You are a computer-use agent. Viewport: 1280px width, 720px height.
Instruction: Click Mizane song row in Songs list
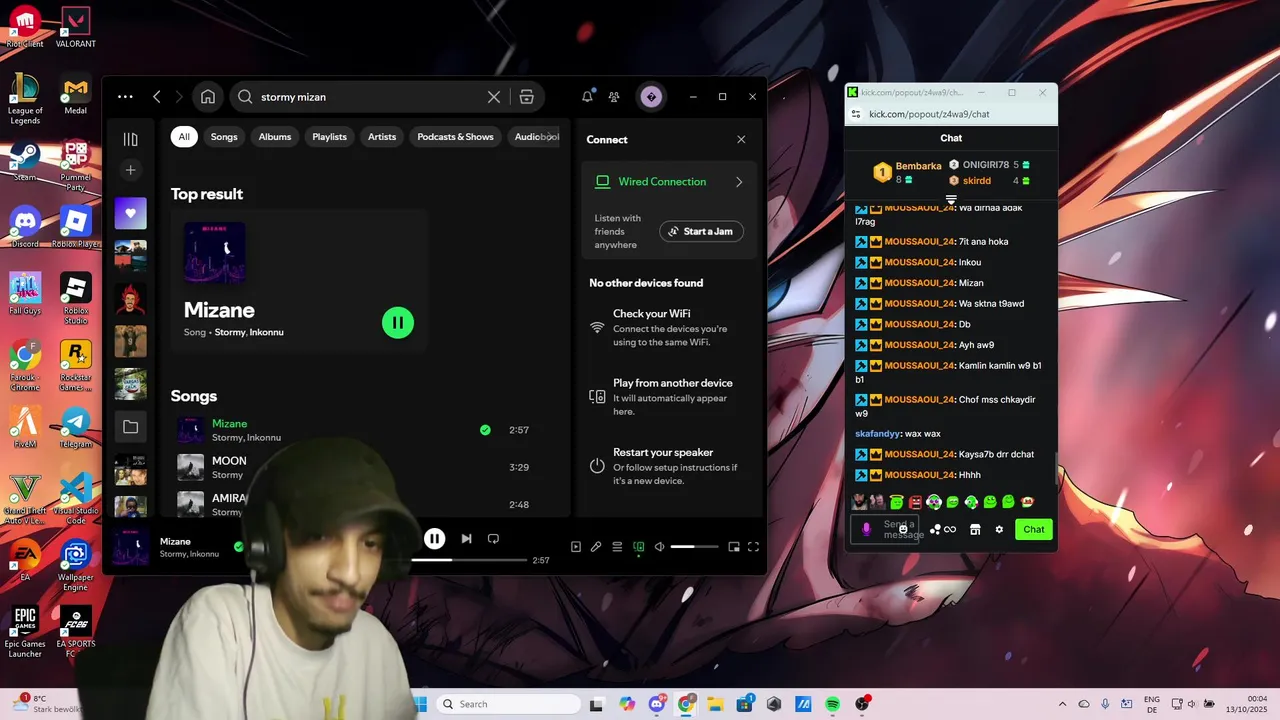[353, 430]
